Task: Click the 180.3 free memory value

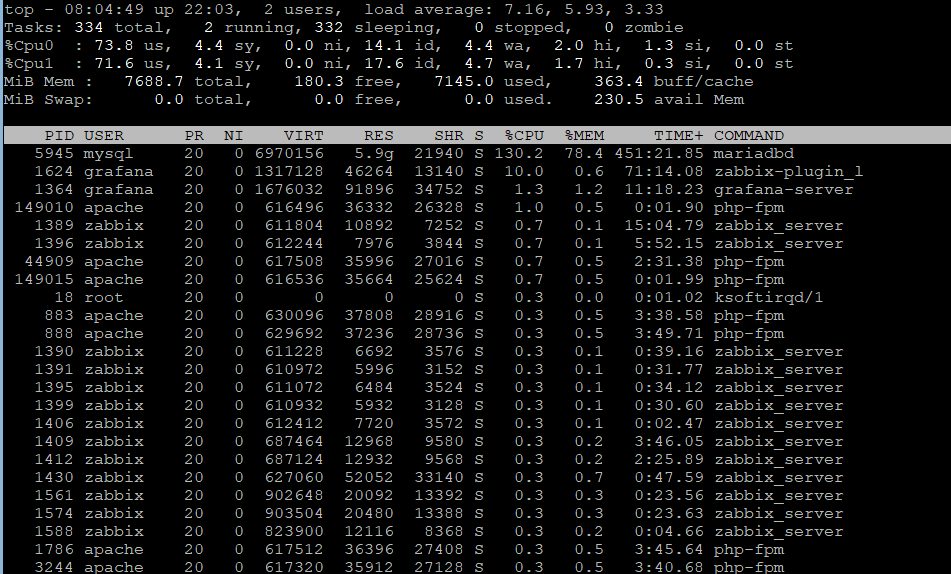Action: point(319,82)
